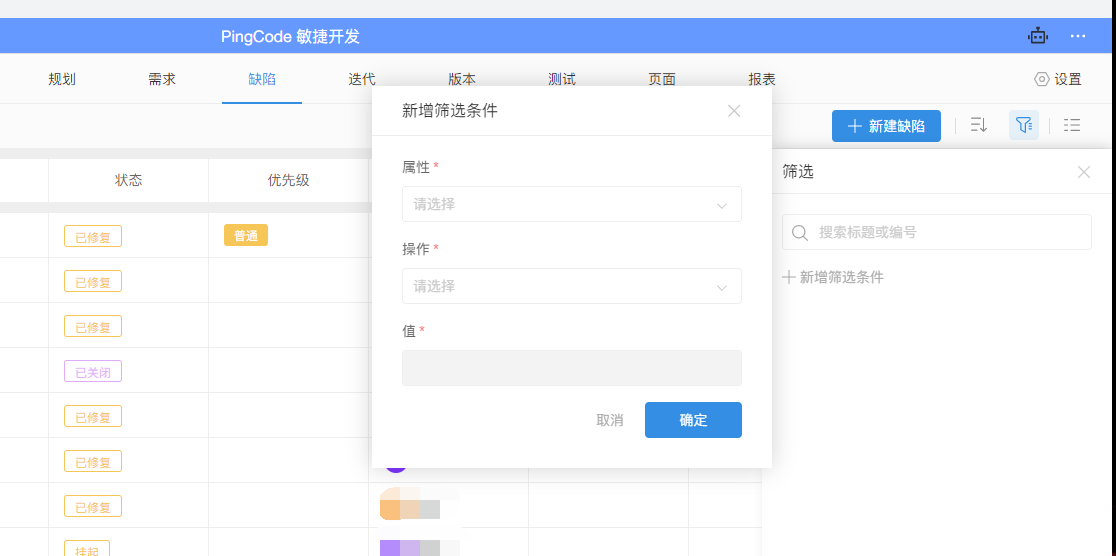
Task: Click the 已关闭 status tag
Action: point(93,372)
